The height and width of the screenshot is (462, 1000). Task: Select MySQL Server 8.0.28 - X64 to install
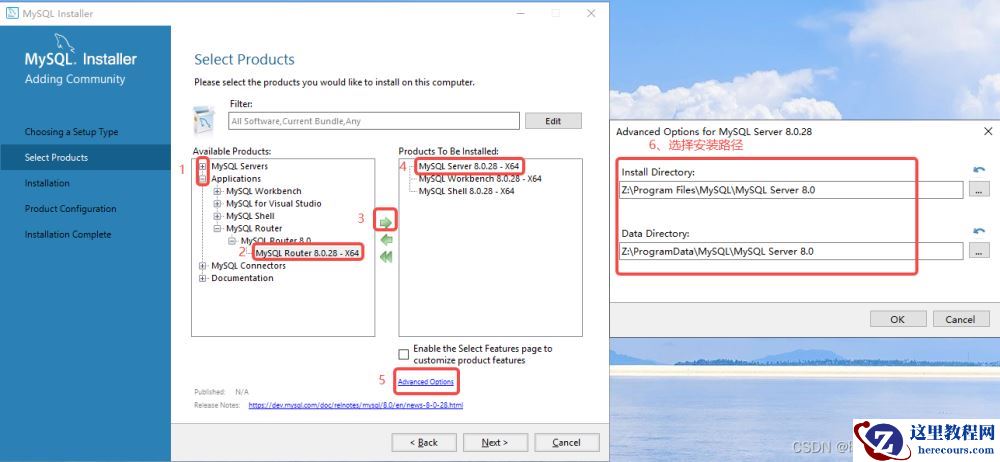(469, 166)
